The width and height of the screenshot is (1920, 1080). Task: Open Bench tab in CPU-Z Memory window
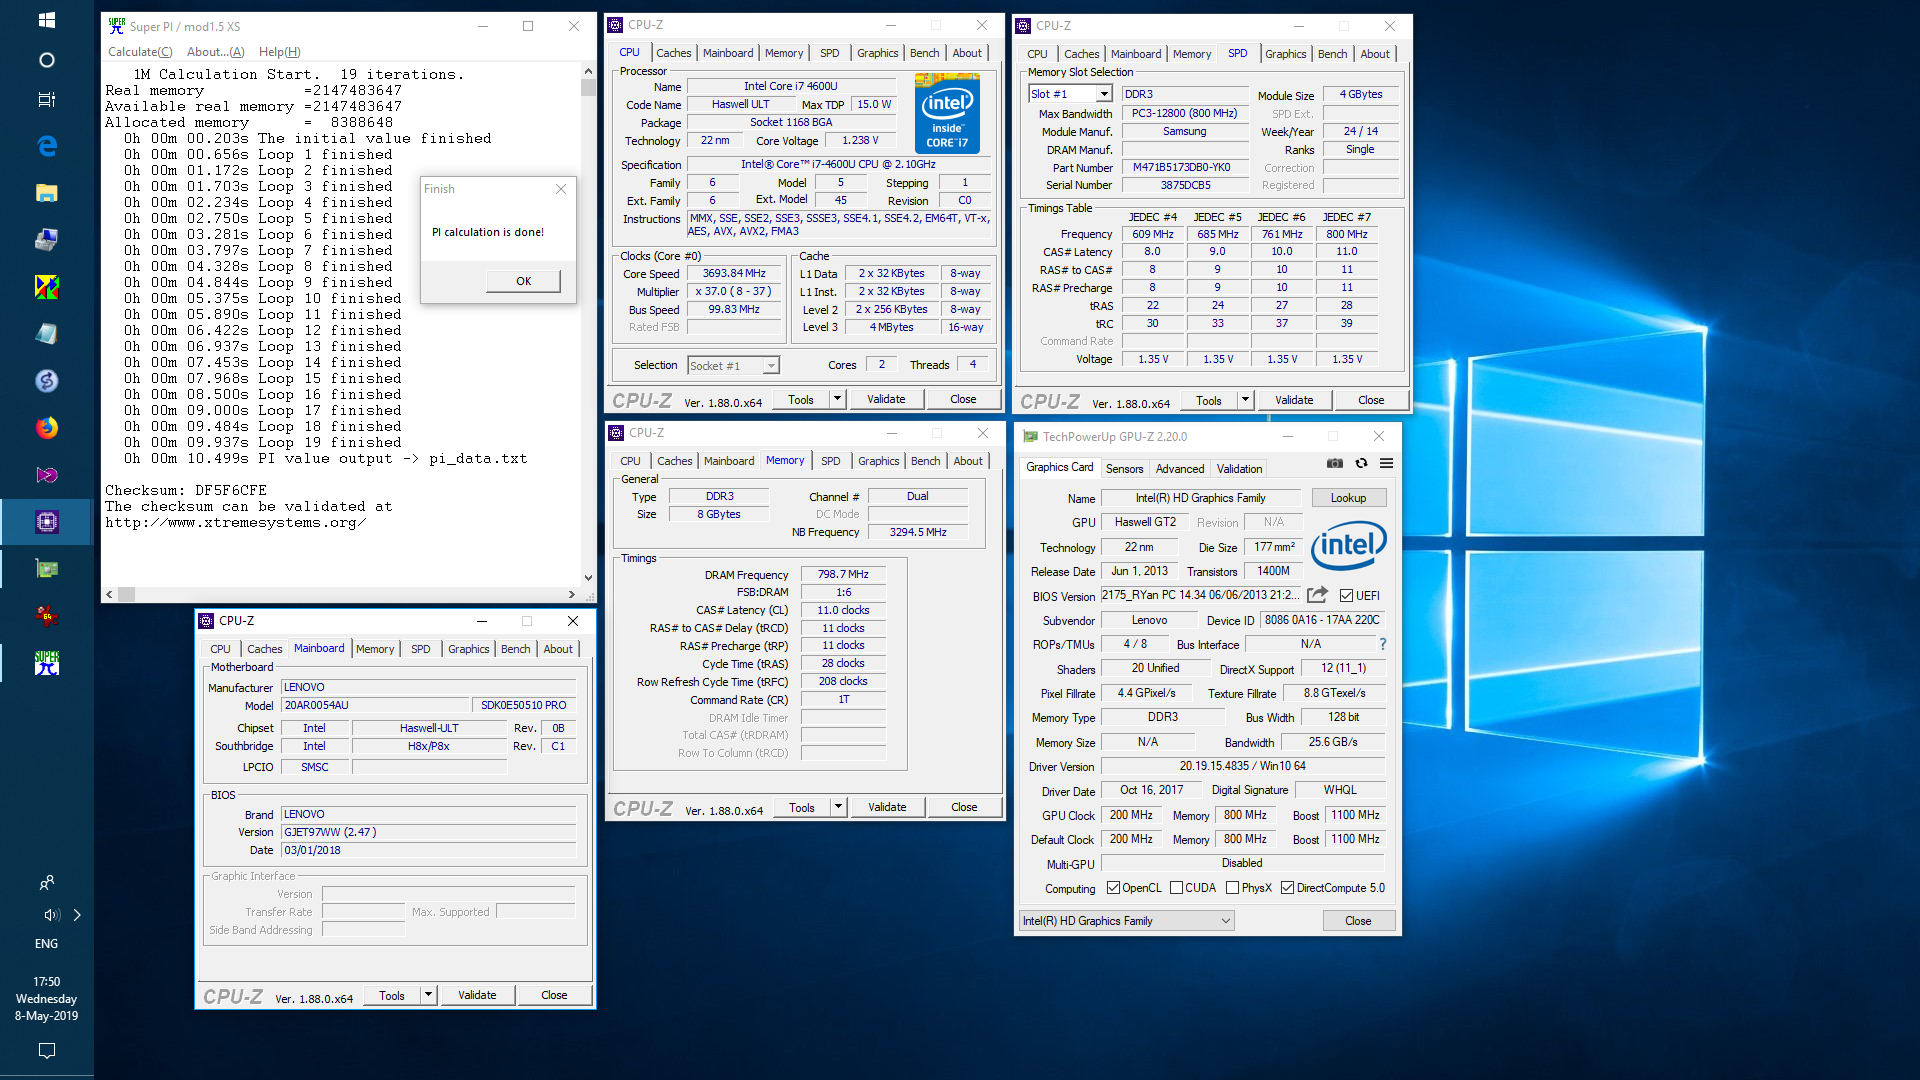click(925, 461)
